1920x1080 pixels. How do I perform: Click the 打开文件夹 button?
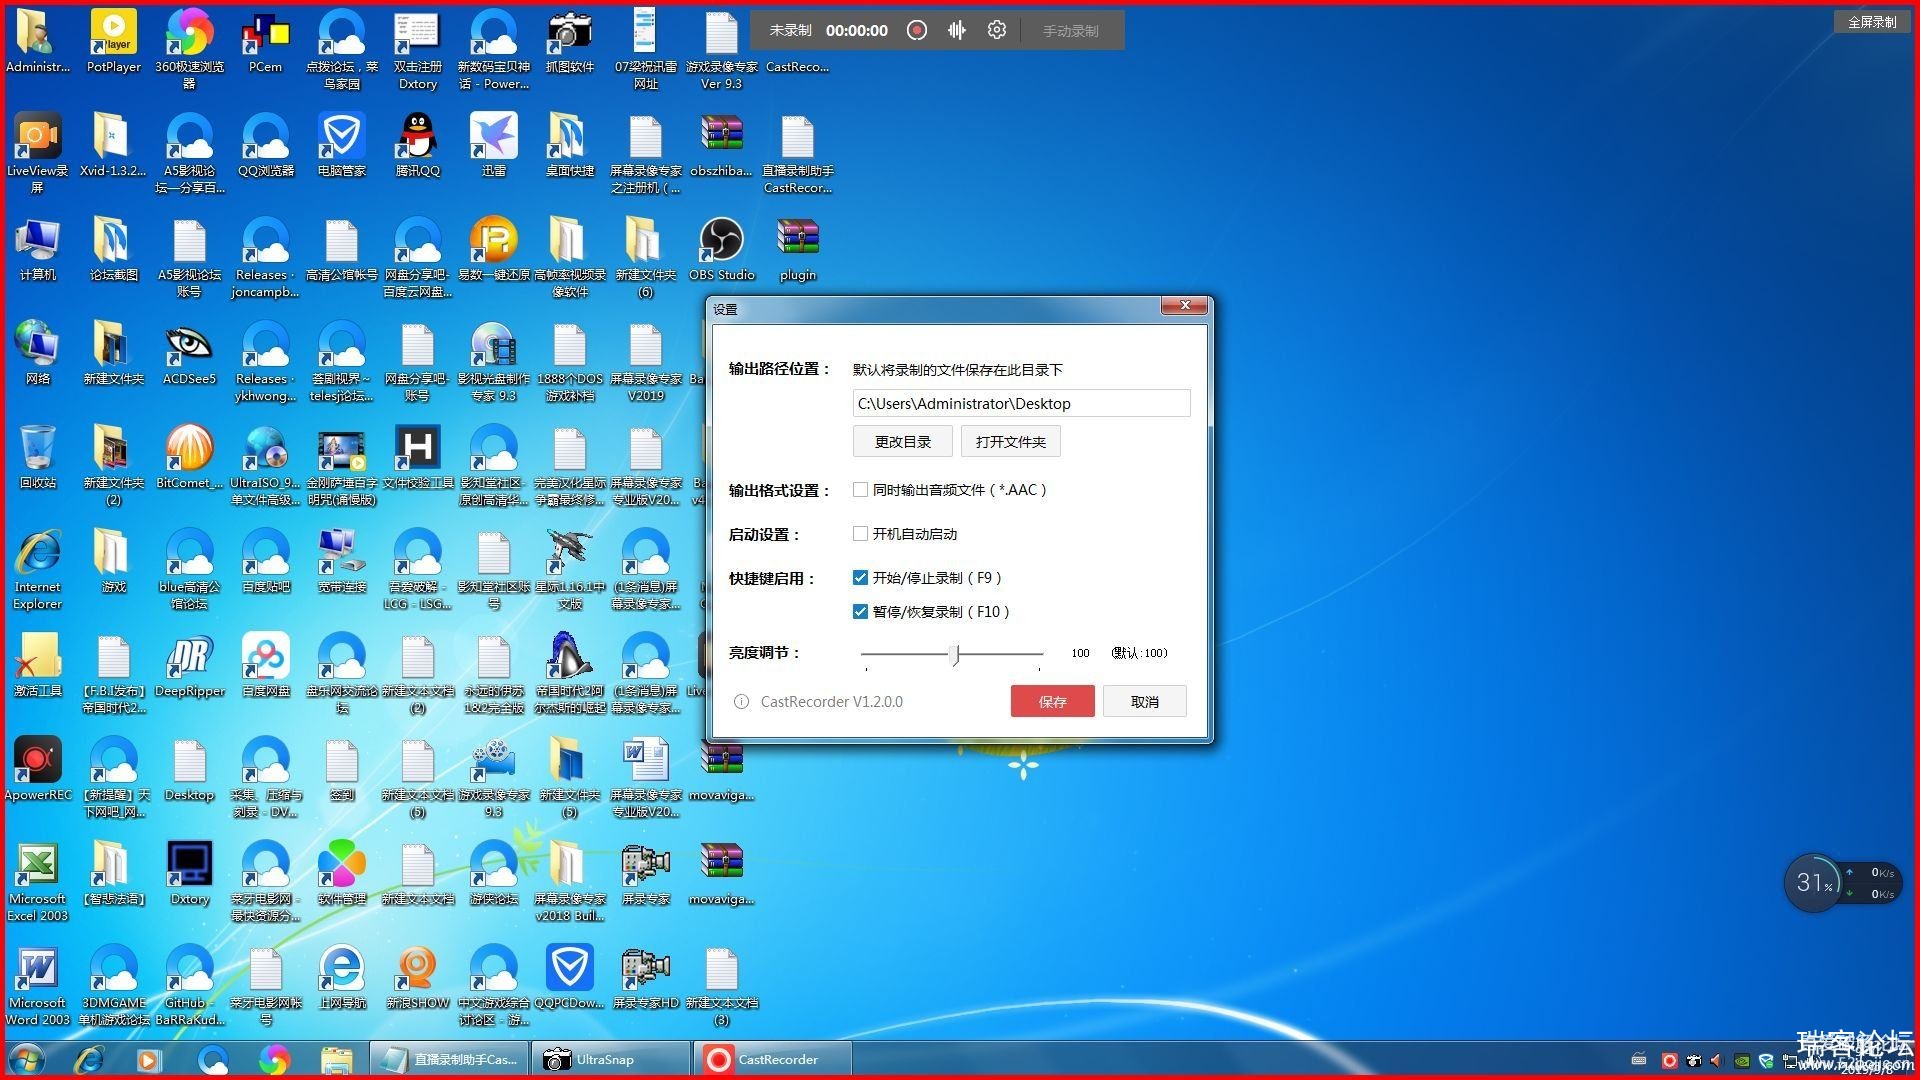point(1010,442)
